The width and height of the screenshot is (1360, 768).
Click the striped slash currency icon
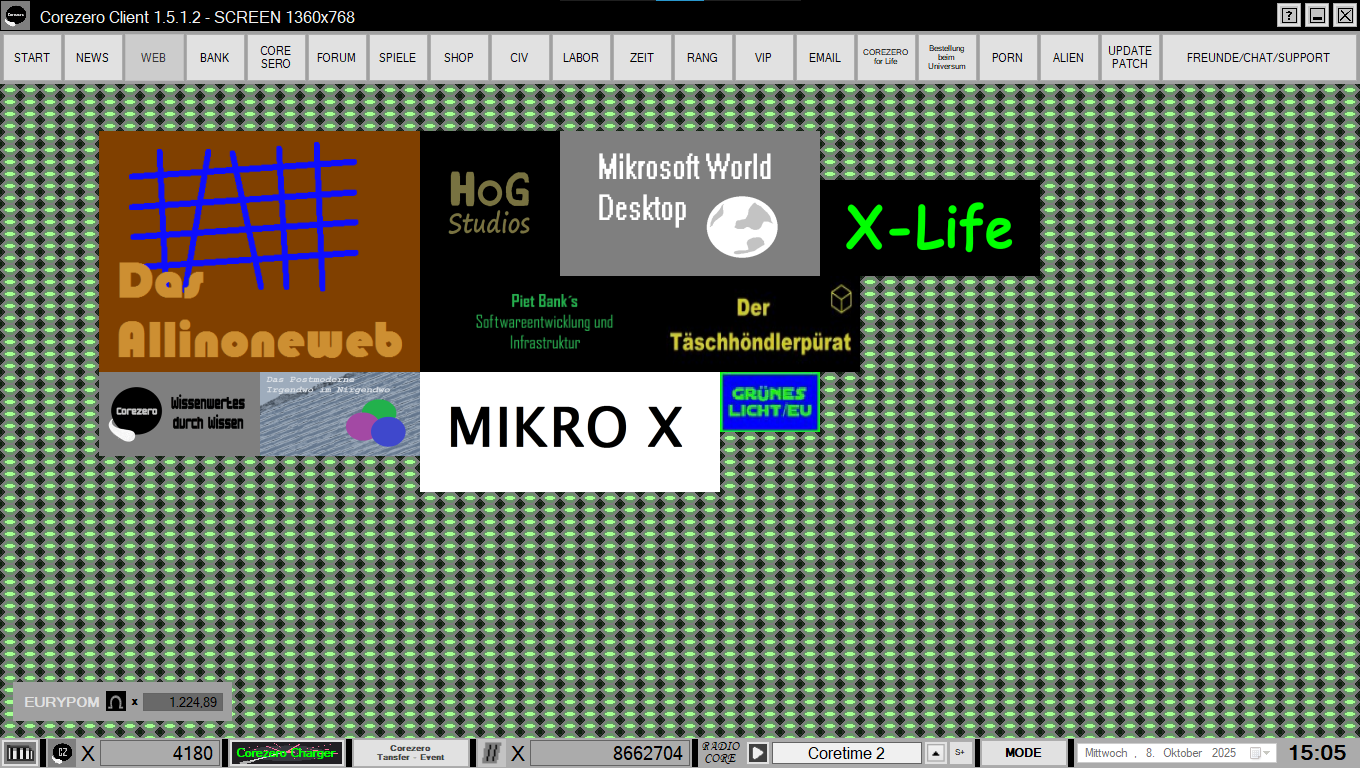(491, 753)
